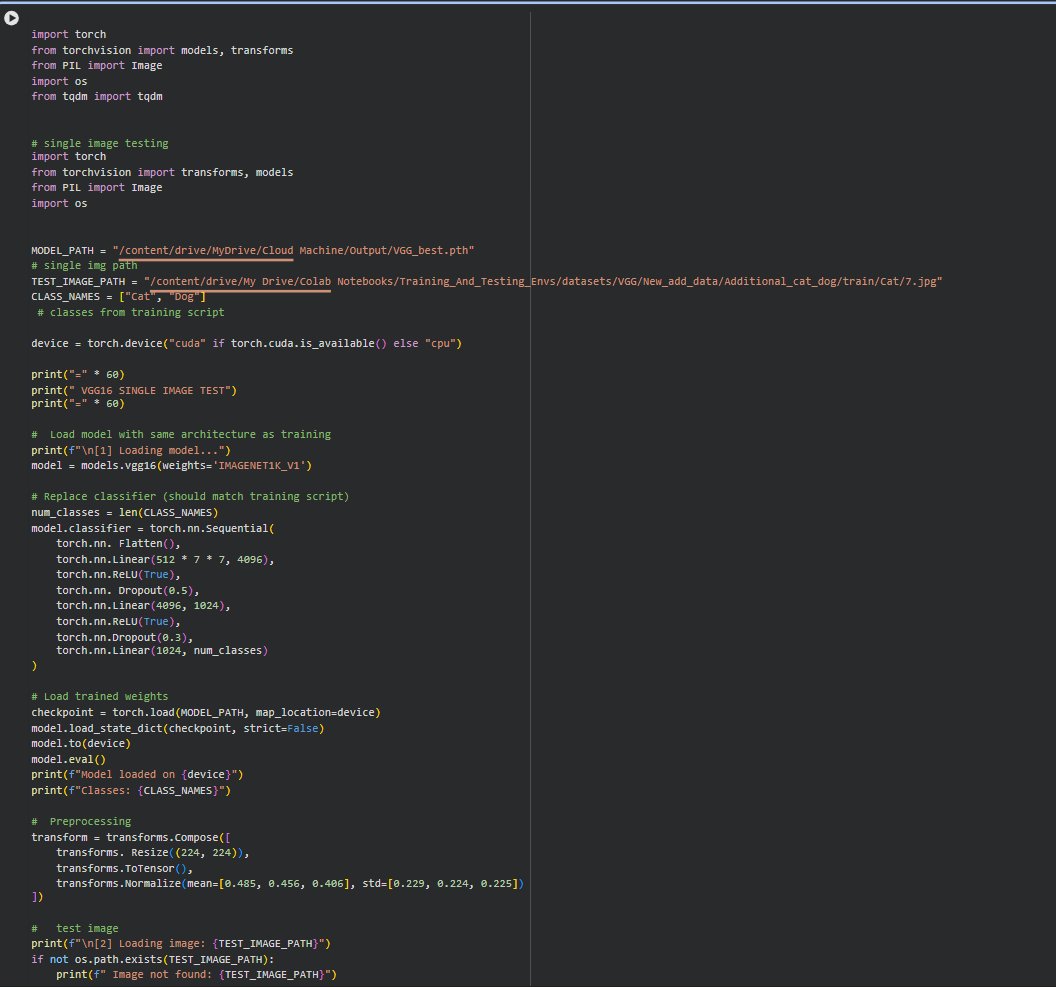Click the '[2] Loading image' print line

(181, 943)
